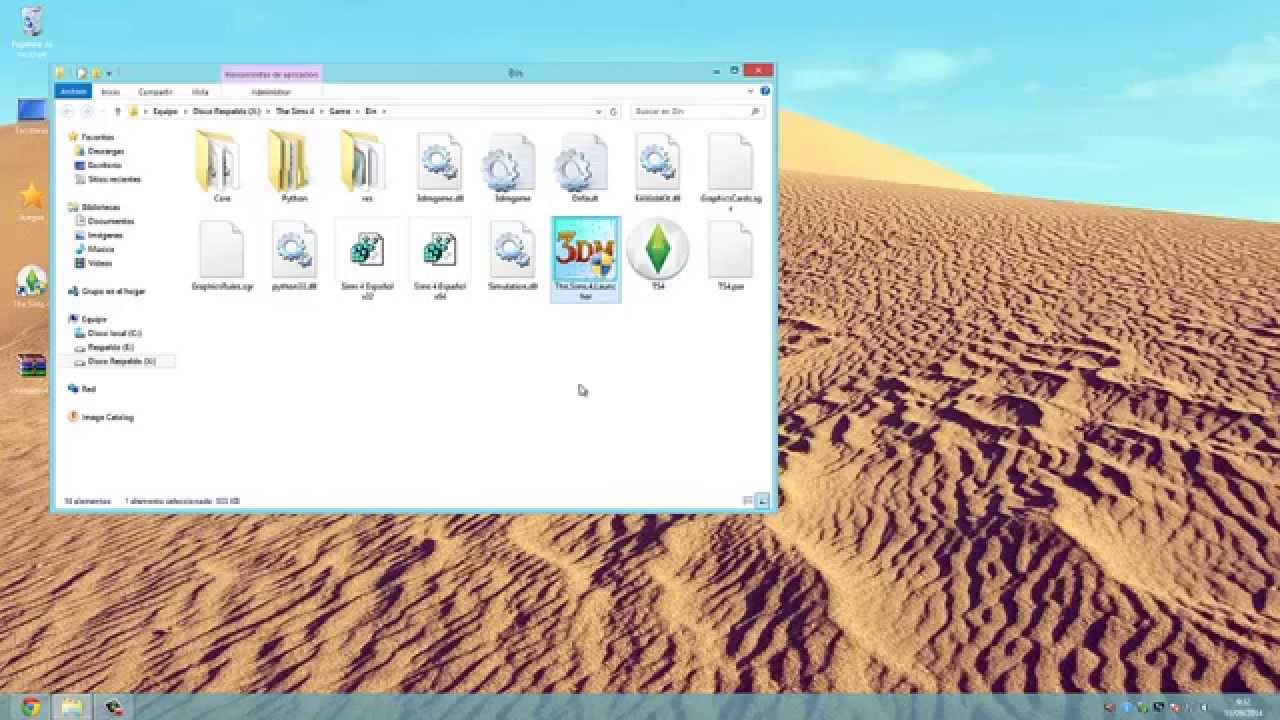Switch to details view in status bar
The width and height of the screenshot is (1280, 720).
pyautogui.click(x=748, y=500)
